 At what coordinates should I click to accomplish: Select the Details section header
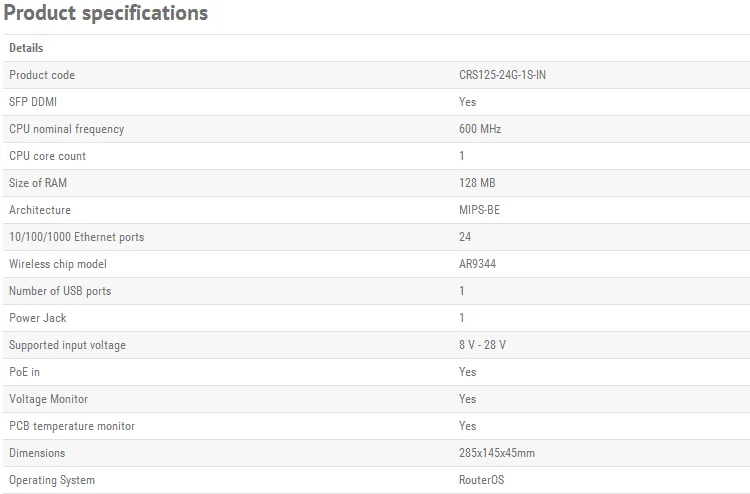26,48
